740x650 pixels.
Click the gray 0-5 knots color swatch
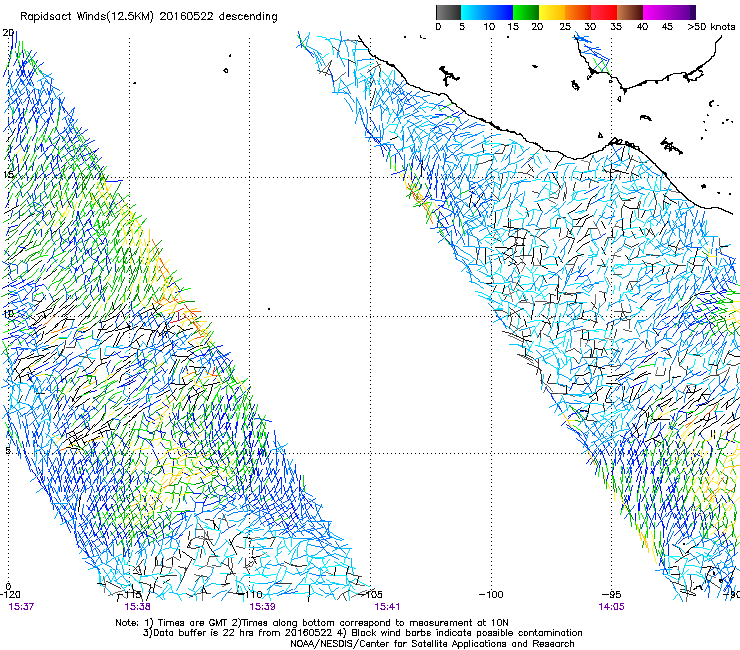point(448,12)
